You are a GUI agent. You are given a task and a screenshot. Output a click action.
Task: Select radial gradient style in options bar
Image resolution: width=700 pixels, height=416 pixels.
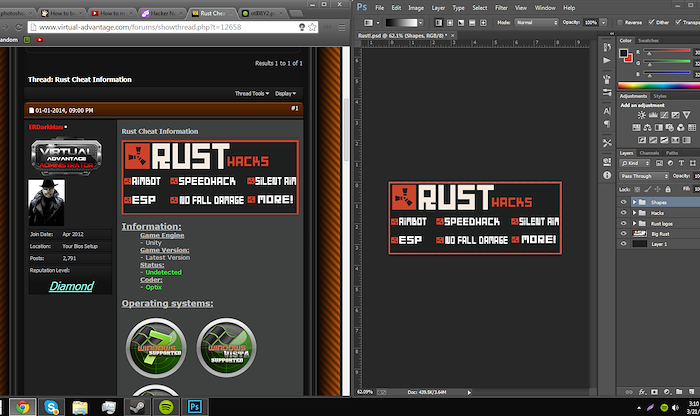click(450, 22)
